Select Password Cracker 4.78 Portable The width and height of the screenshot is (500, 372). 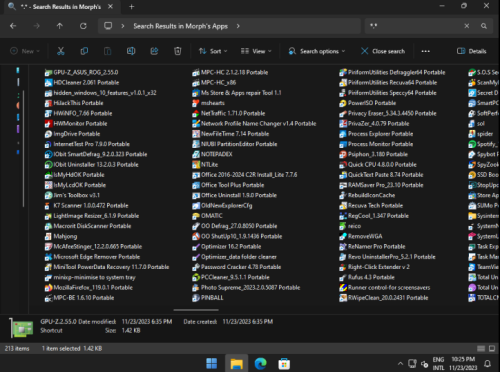click(x=237, y=267)
